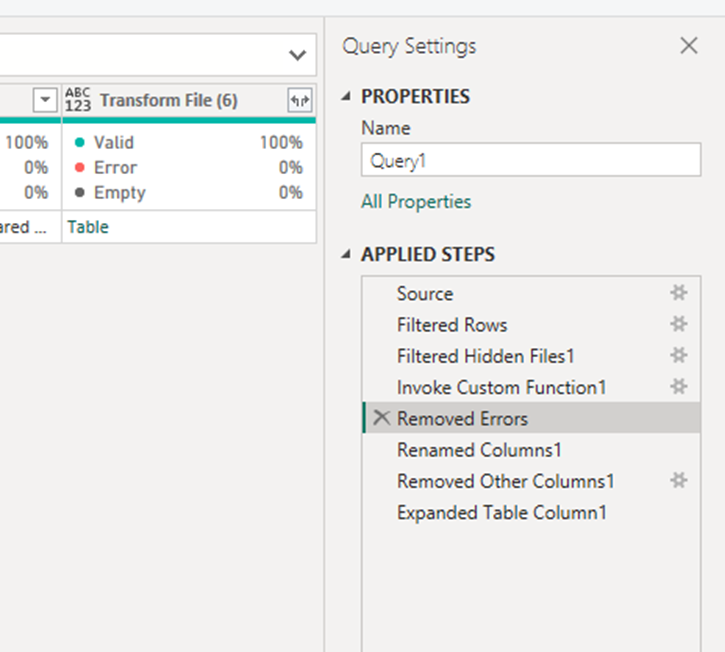Click the Table cell value
This screenshot has width=725, height=652.
tap(88, 227)
